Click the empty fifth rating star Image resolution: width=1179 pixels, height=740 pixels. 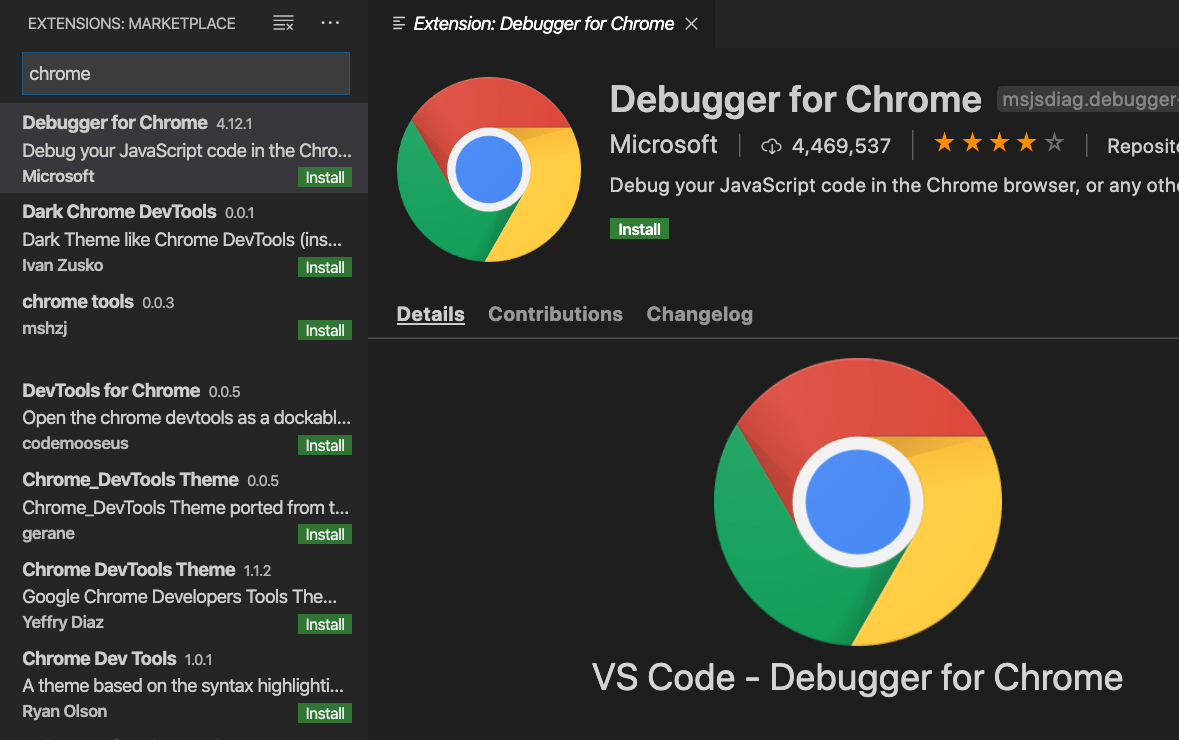pyautogui.click(x=1054, y=143)
